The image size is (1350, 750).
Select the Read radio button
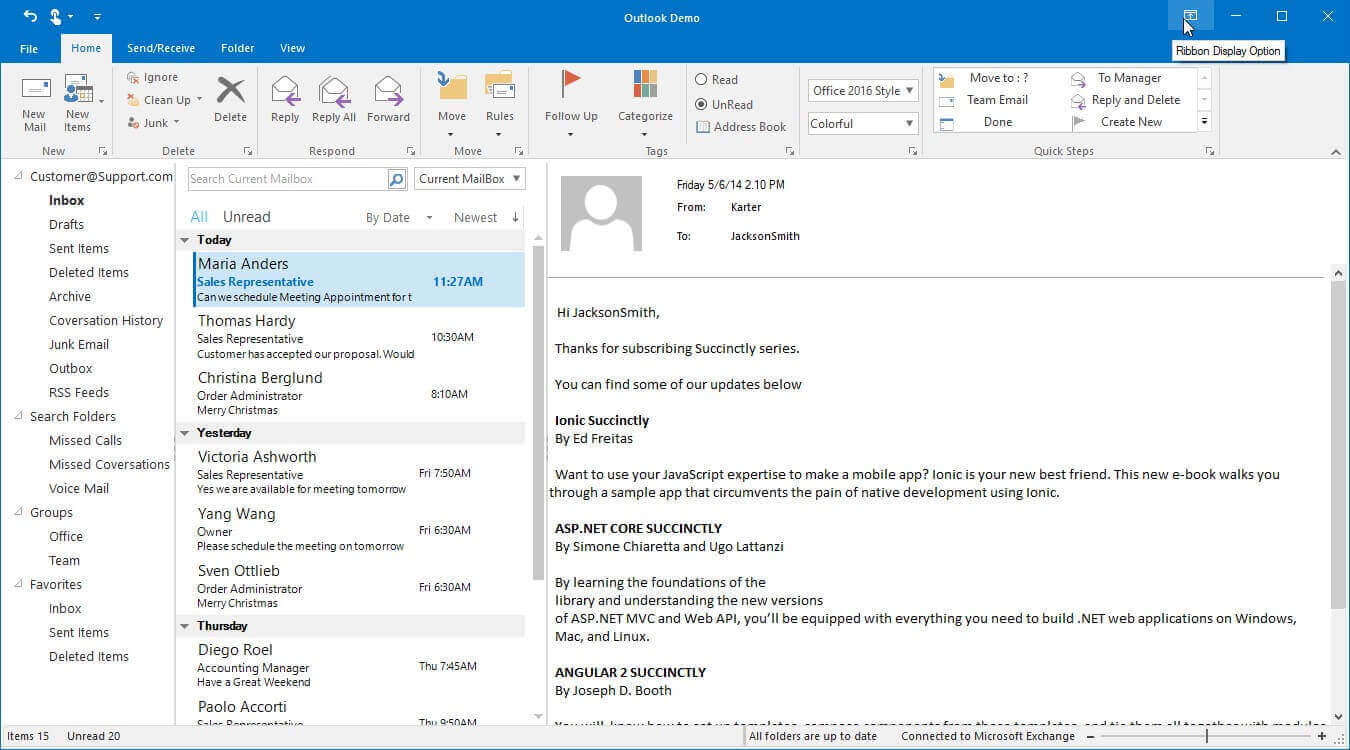click(x=702, y=80)
